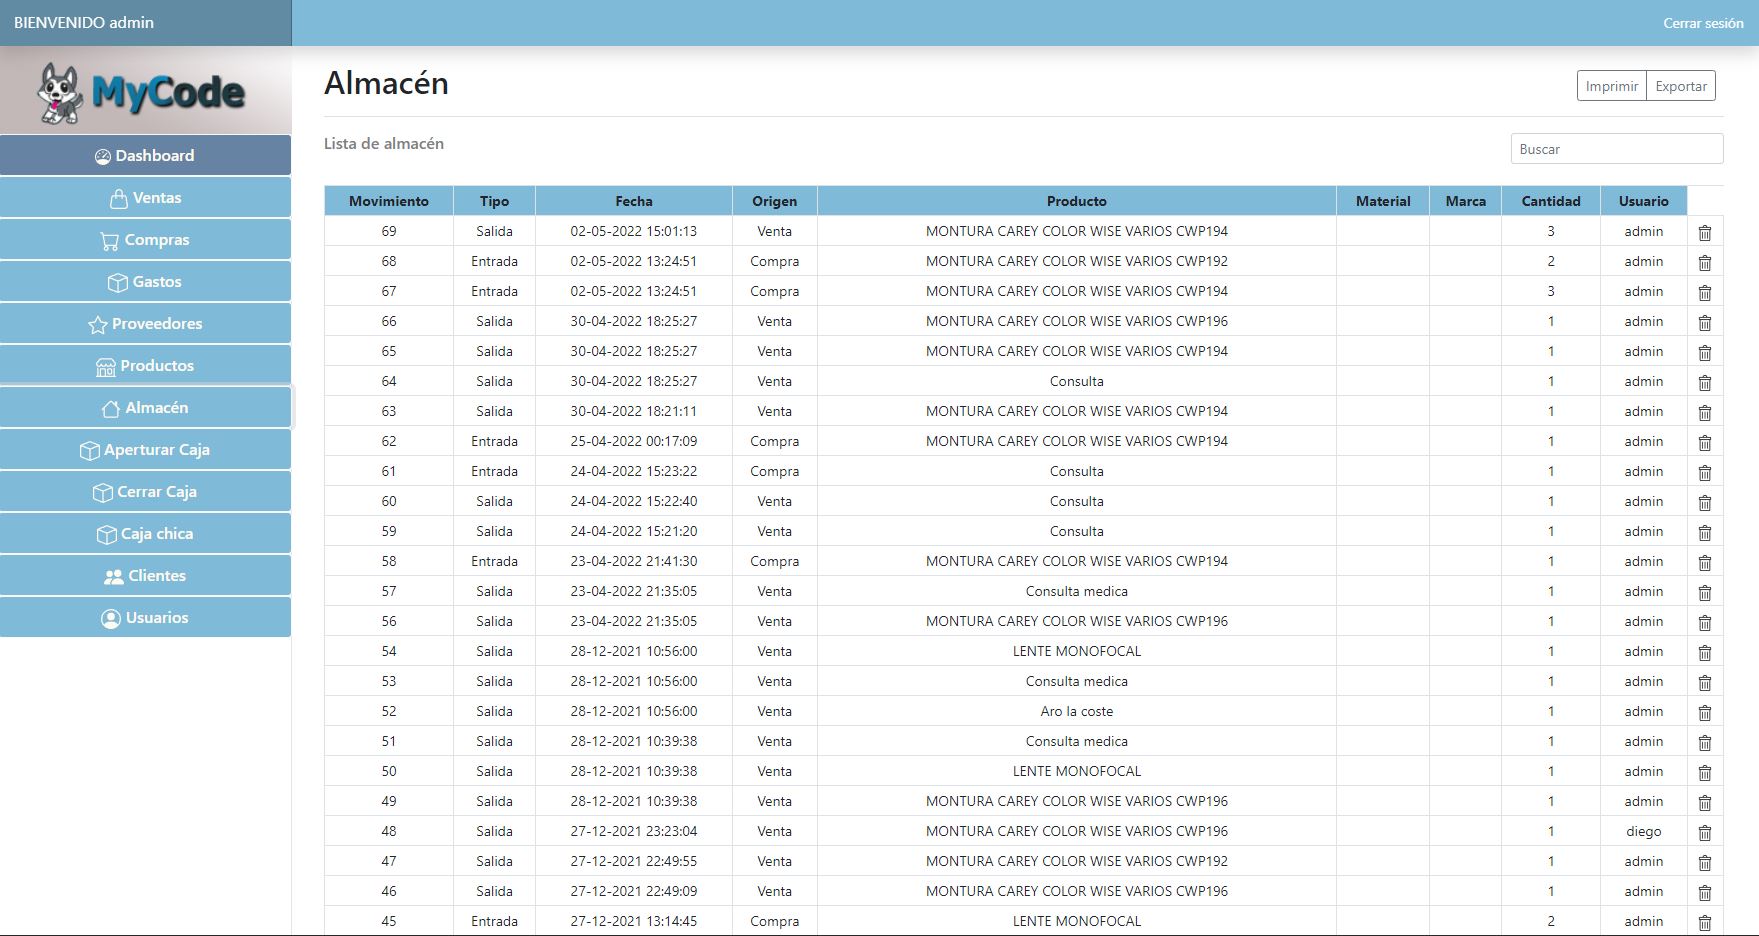Remove movement 66 via trash icon
The width and height of the screenshot is (1759, 936).
point(1705,322)
